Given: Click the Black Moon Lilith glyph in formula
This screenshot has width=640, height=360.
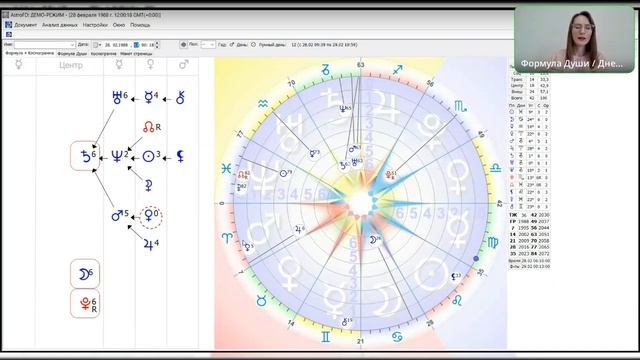Looking at the screenshot, I should click(x=180, y=156).
